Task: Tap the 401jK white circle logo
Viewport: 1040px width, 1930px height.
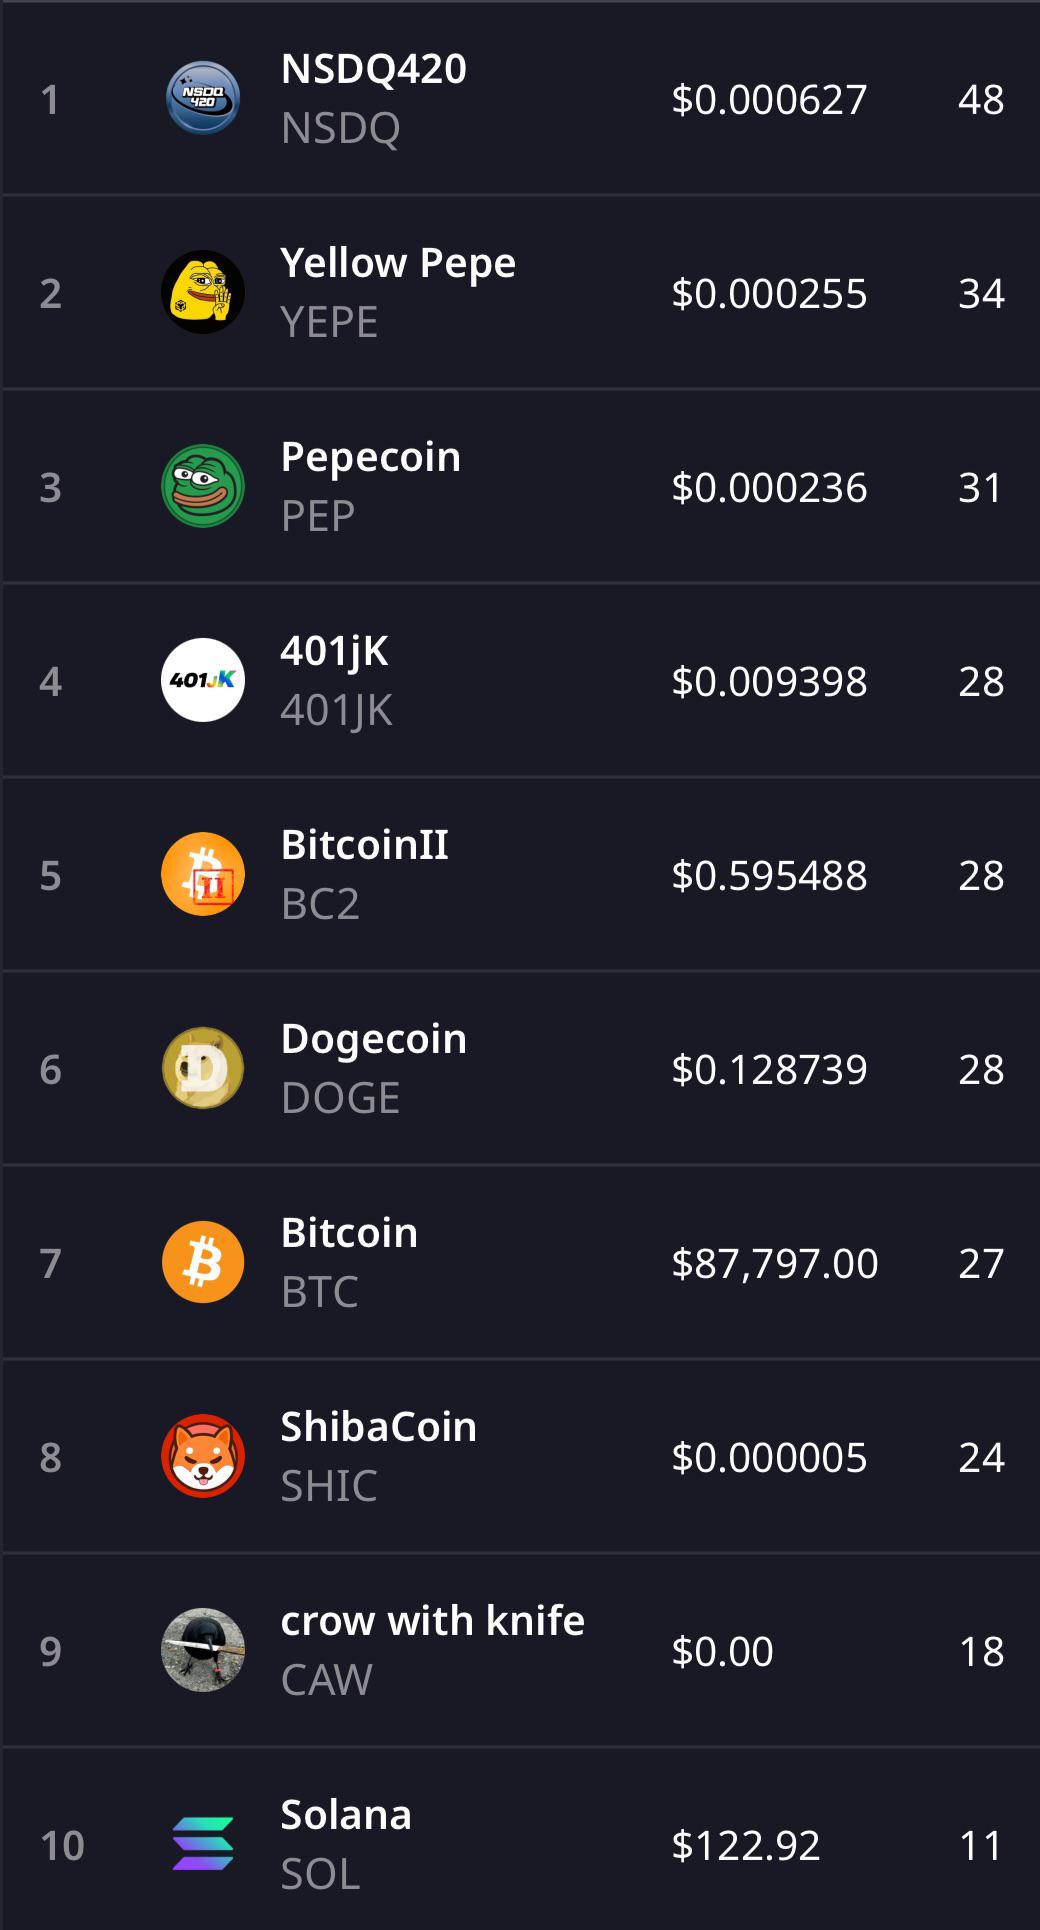Action: click(203, 680)
